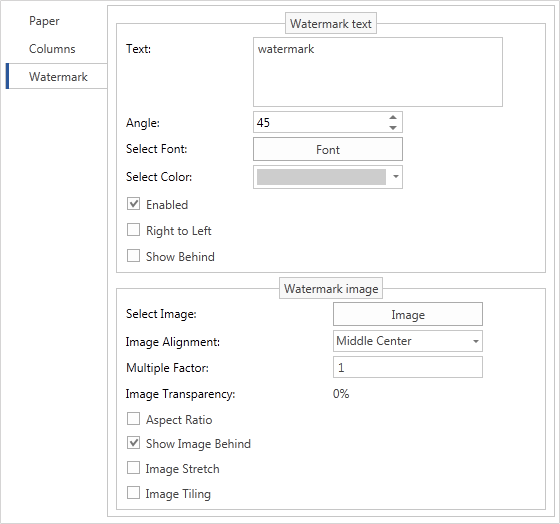This screenshot has width=560, height=524.
Task: Open the Image selection button
Action: 408,314
